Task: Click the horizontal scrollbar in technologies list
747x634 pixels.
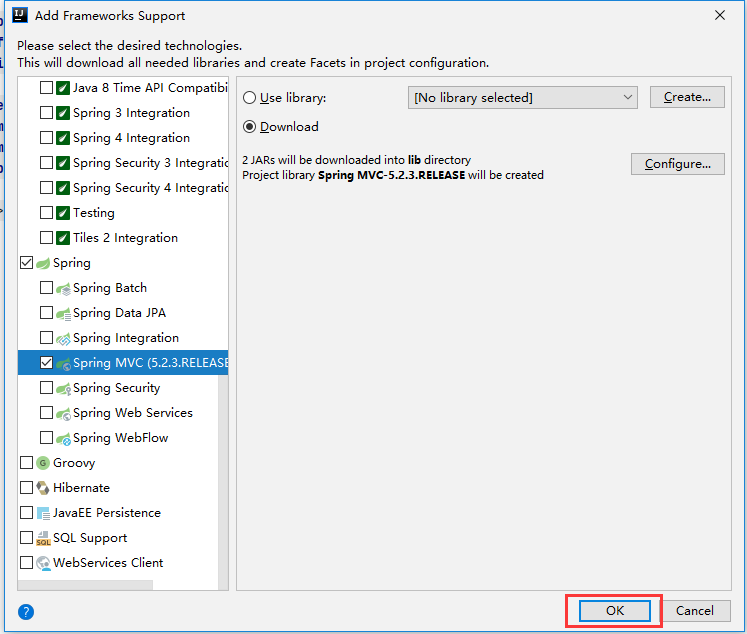Action: pos(85,585)
